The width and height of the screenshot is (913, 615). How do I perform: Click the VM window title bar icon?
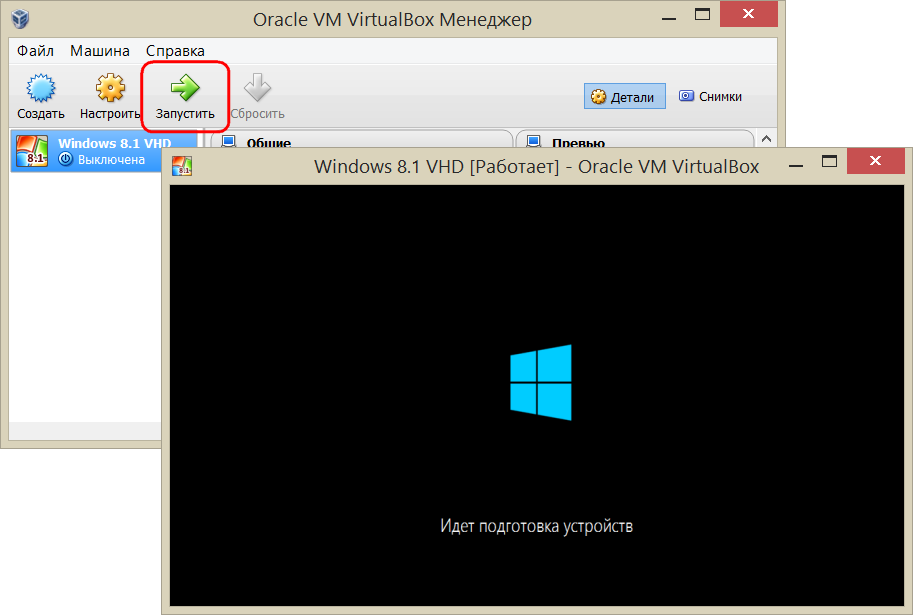coord(182,166)
